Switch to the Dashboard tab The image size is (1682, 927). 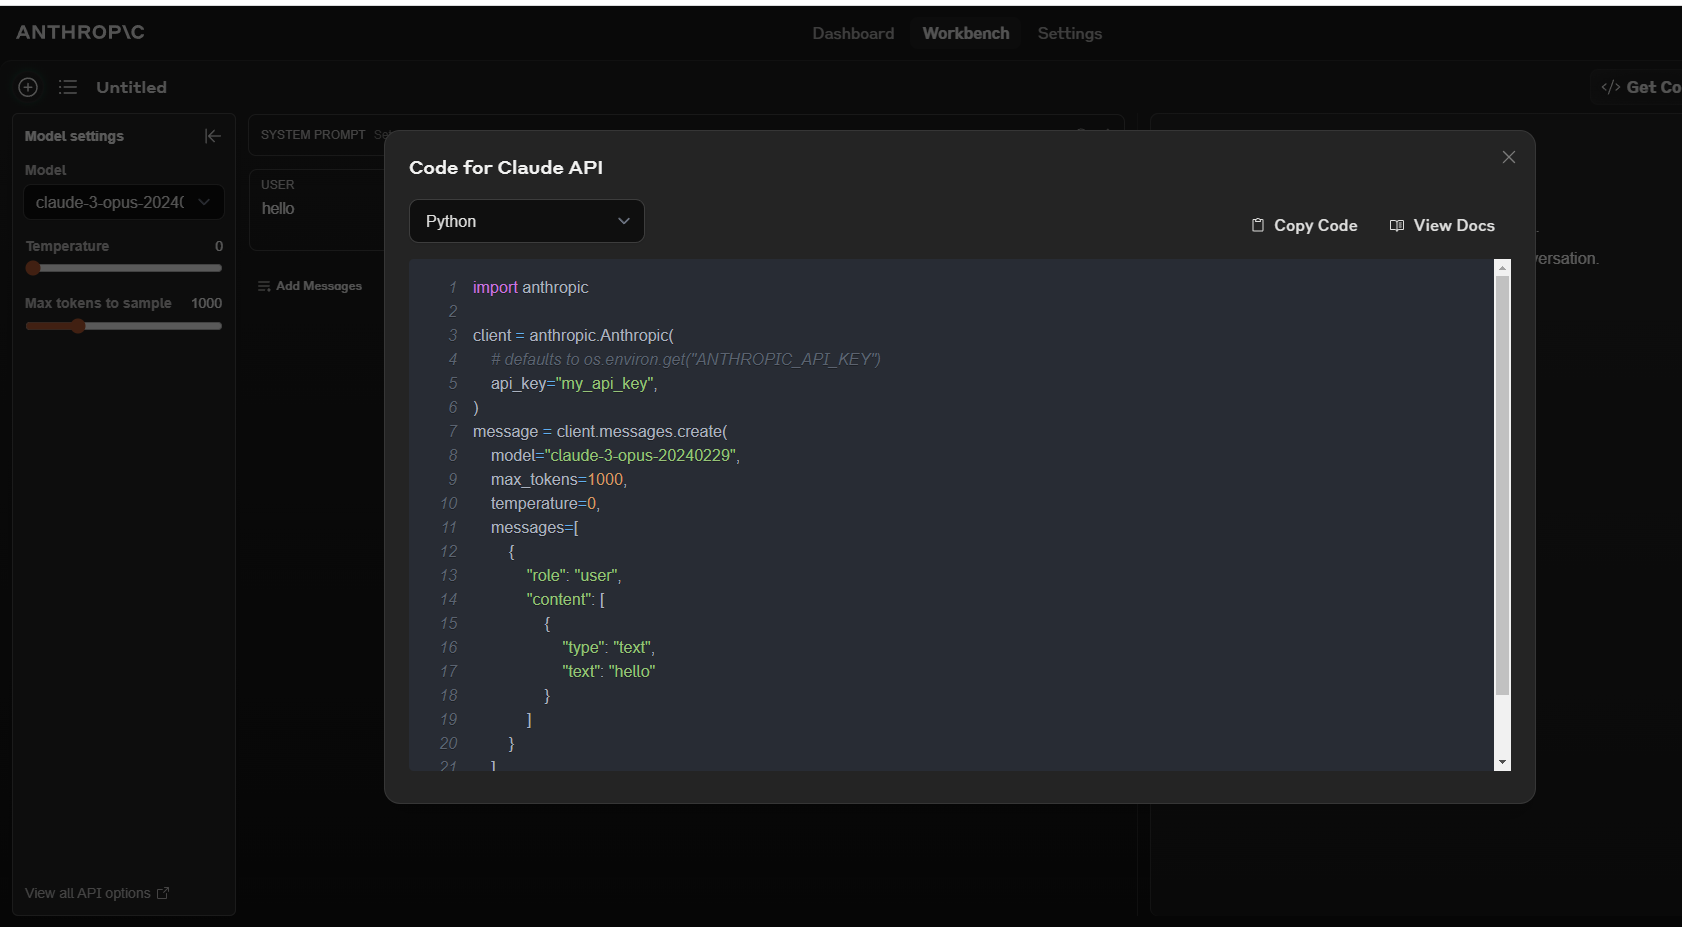tap(853, 33)
